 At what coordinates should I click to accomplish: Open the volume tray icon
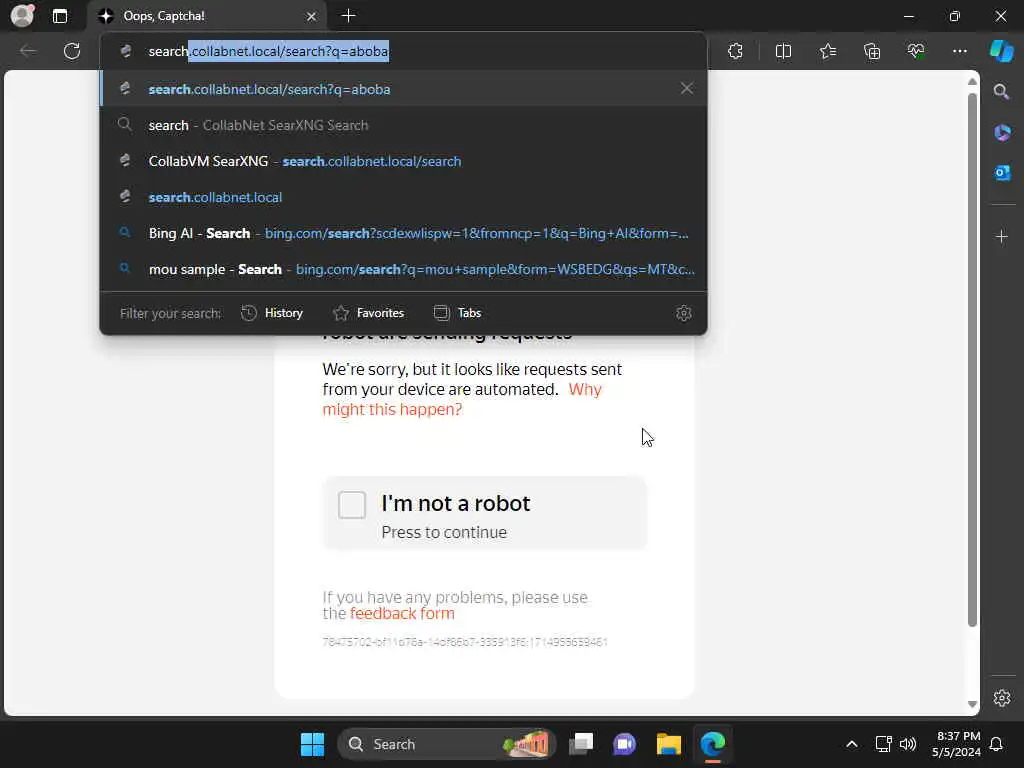(x=908, y=744)
